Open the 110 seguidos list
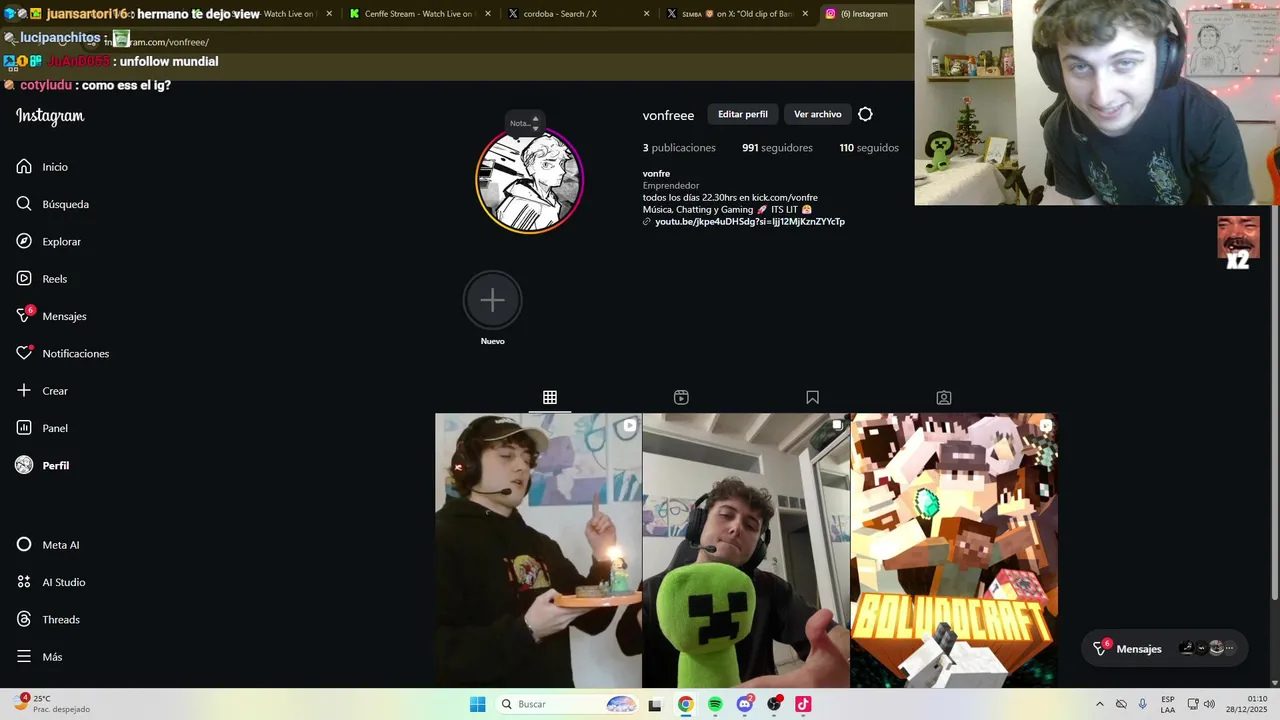 869,148
